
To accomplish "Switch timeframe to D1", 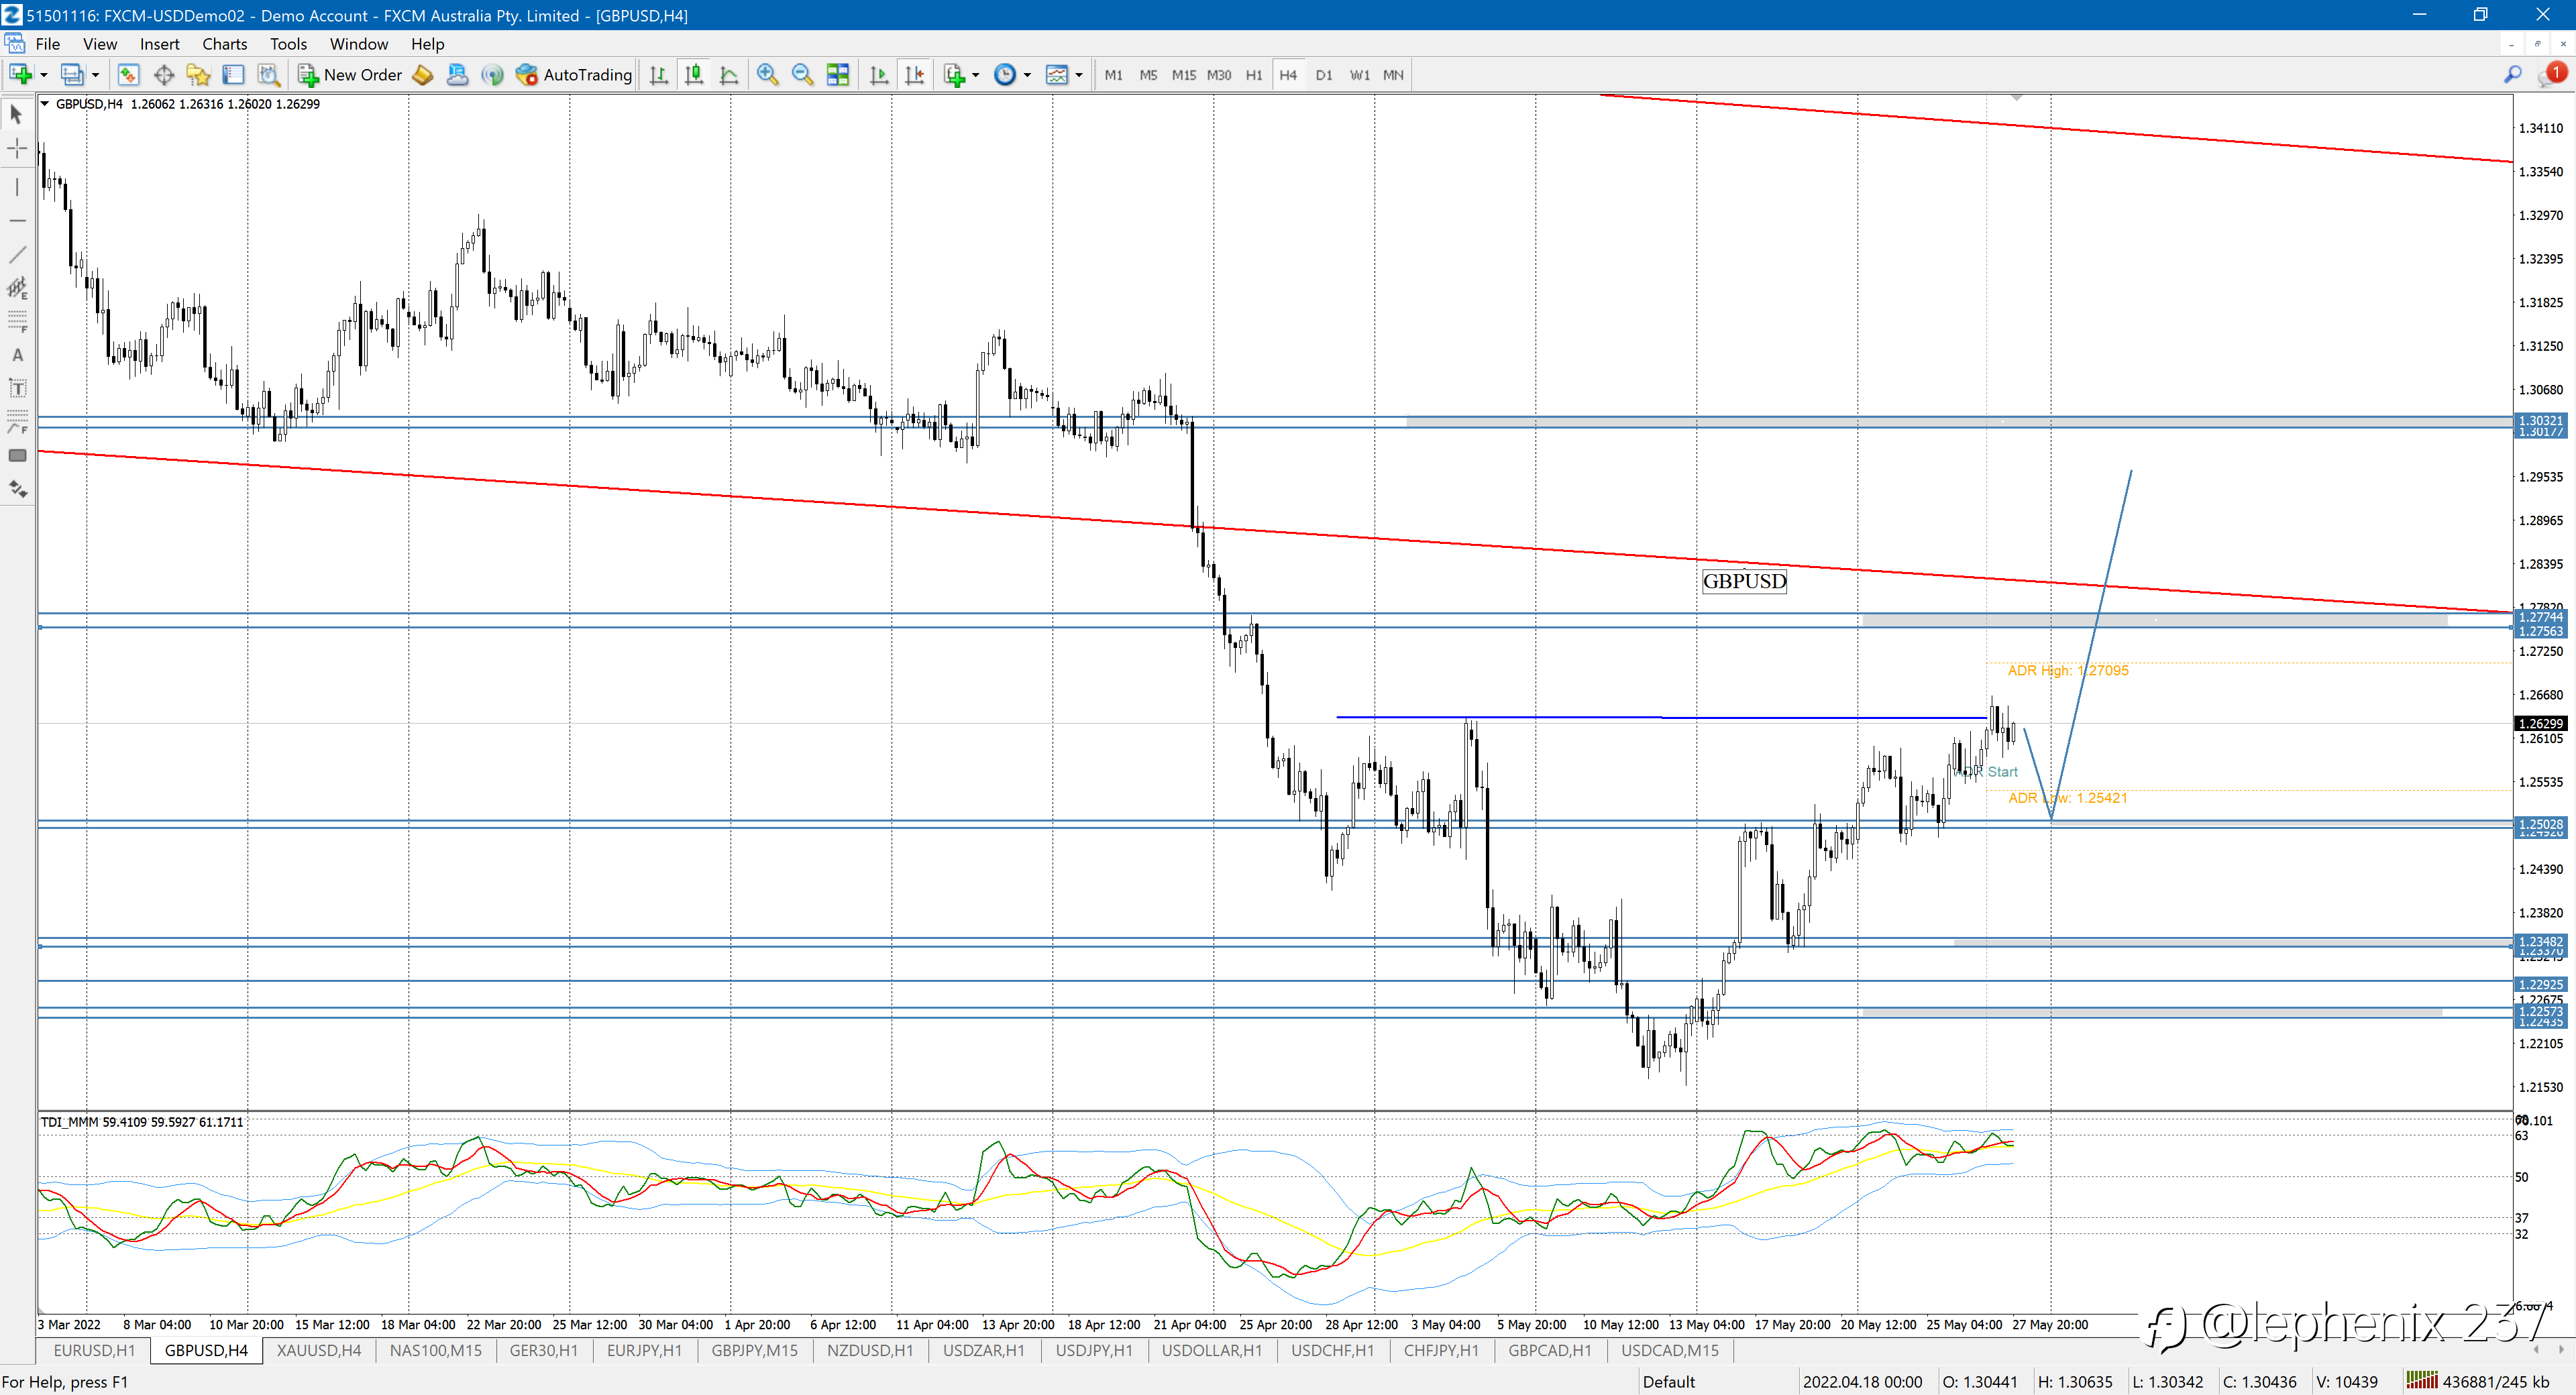I will 1324,75.
